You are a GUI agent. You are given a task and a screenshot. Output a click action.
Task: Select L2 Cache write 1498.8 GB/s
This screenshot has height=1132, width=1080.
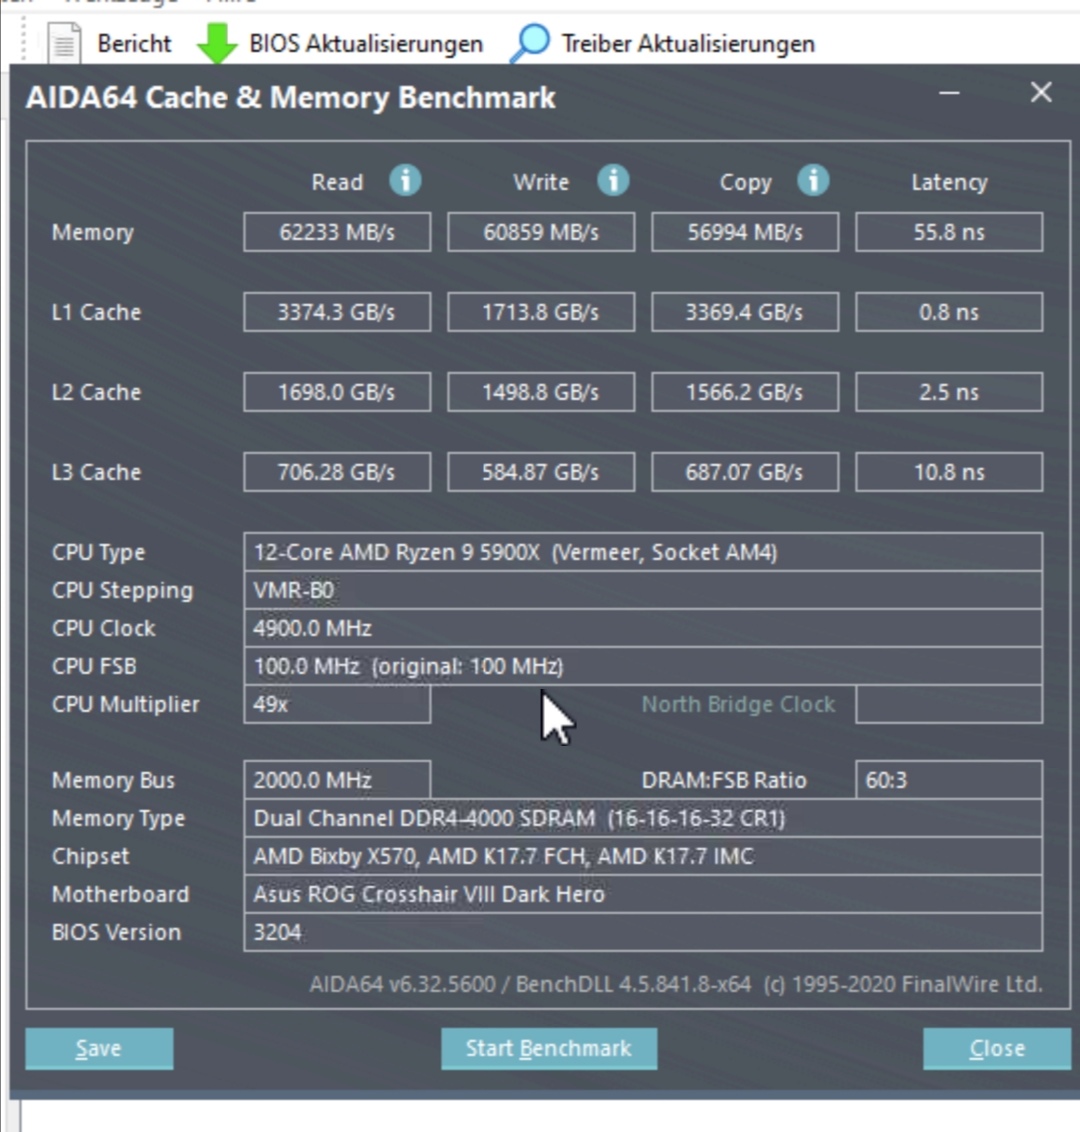point(541,392)
